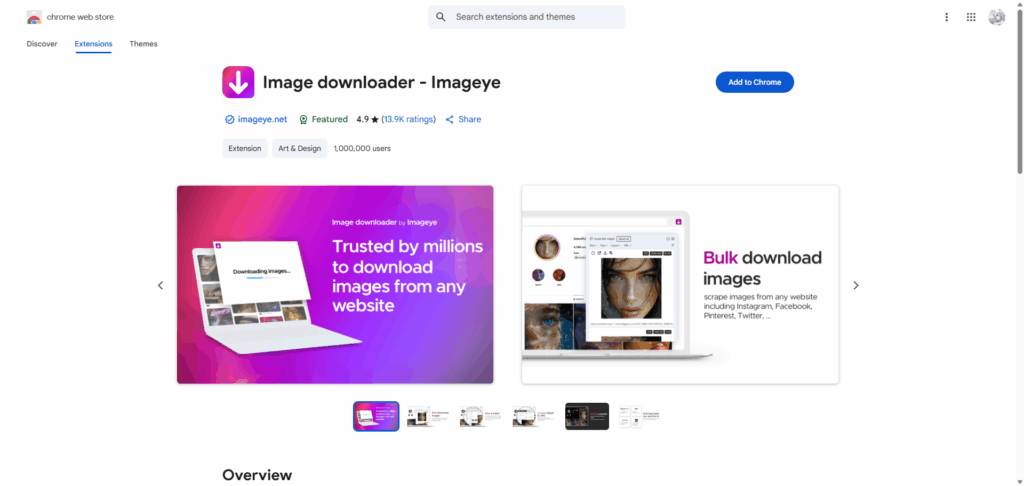Open the three-dot more options menu
Image resolution: width=1024 pixels, height=486 pixels.
[946, 17]
